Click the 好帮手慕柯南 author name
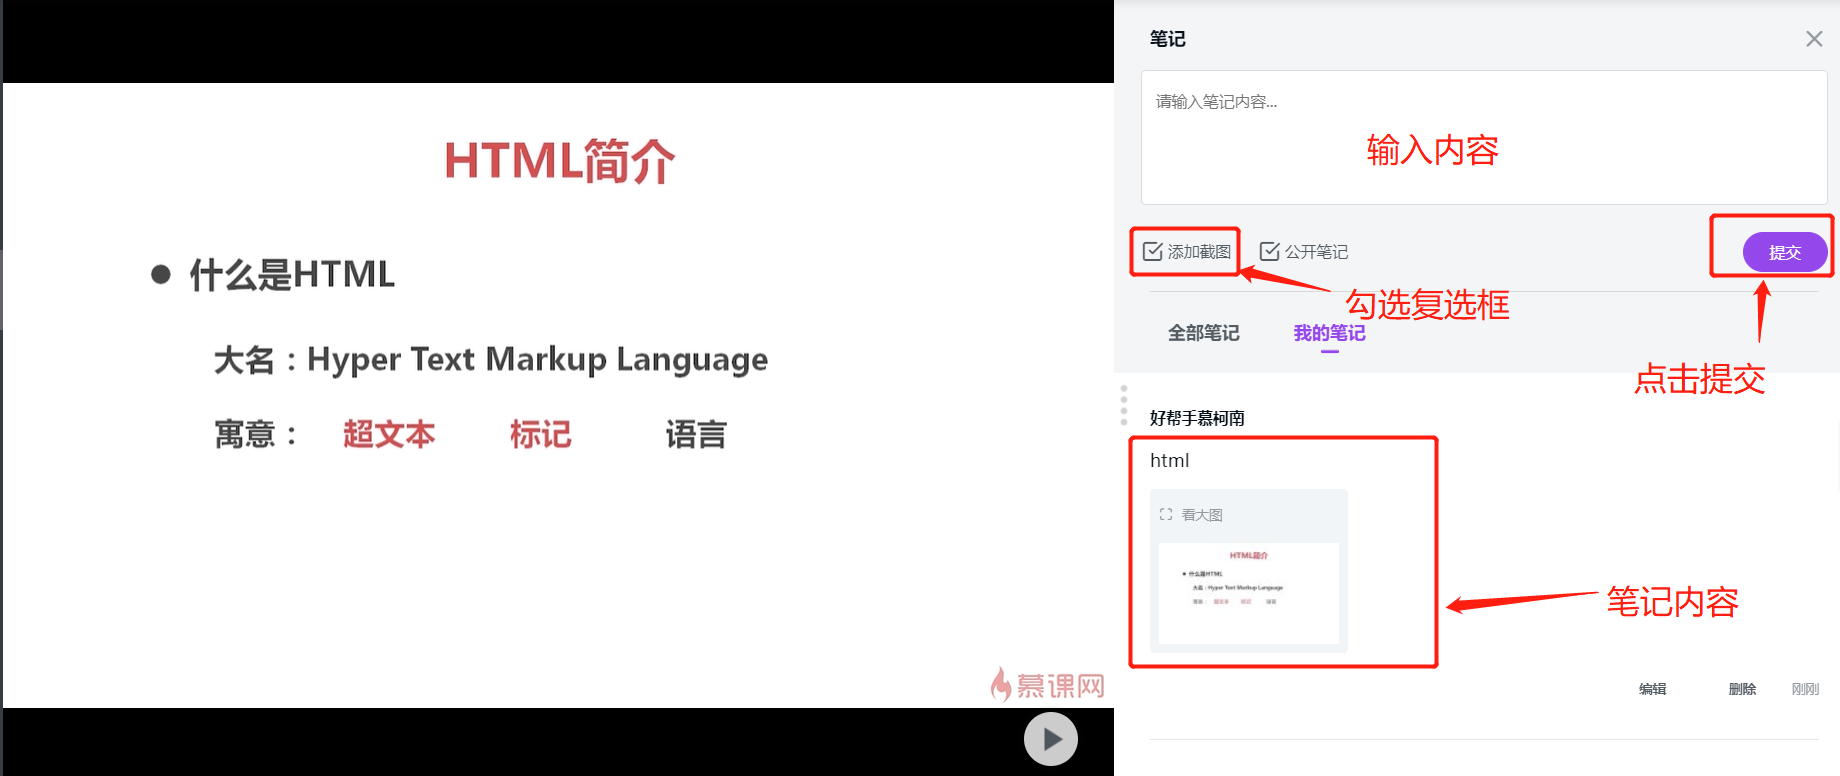 1197,418
